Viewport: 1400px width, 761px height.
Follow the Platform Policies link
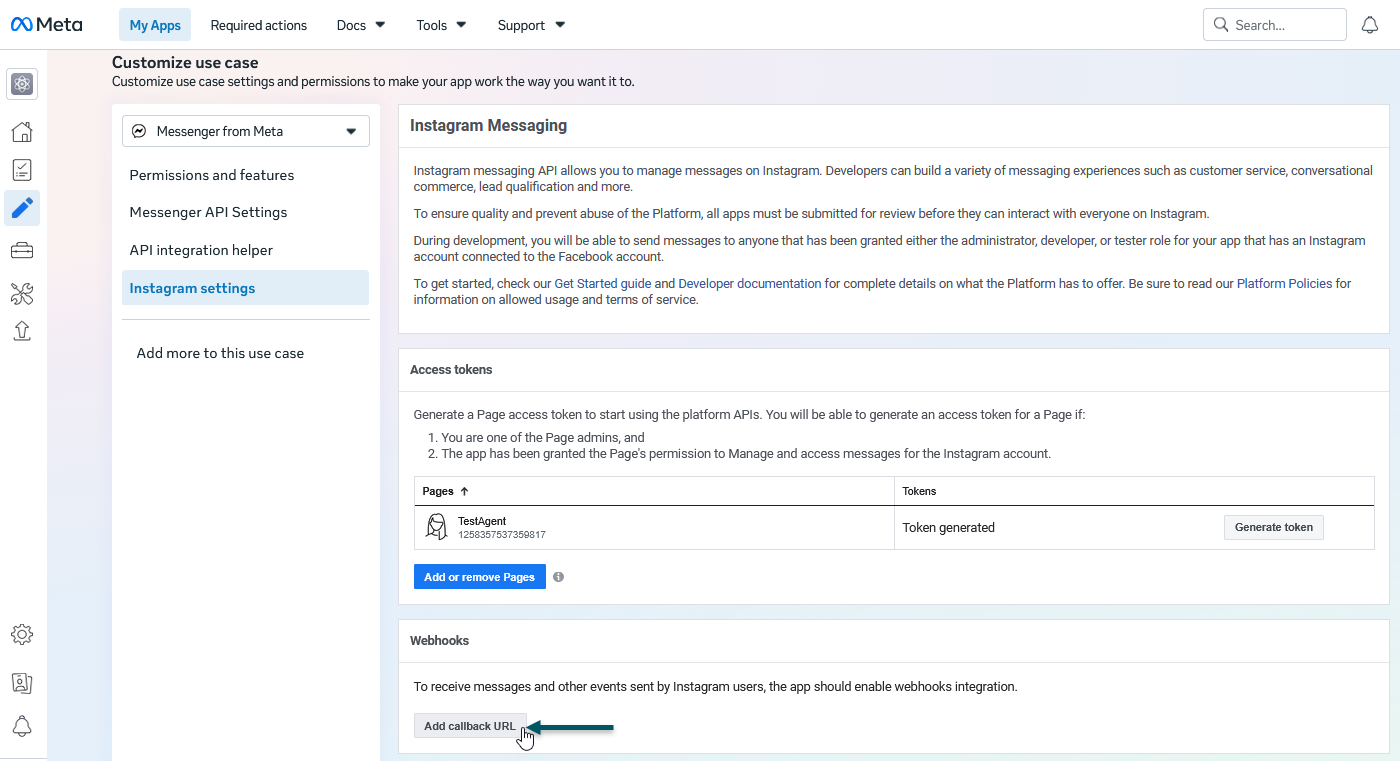pos(1284,284)
